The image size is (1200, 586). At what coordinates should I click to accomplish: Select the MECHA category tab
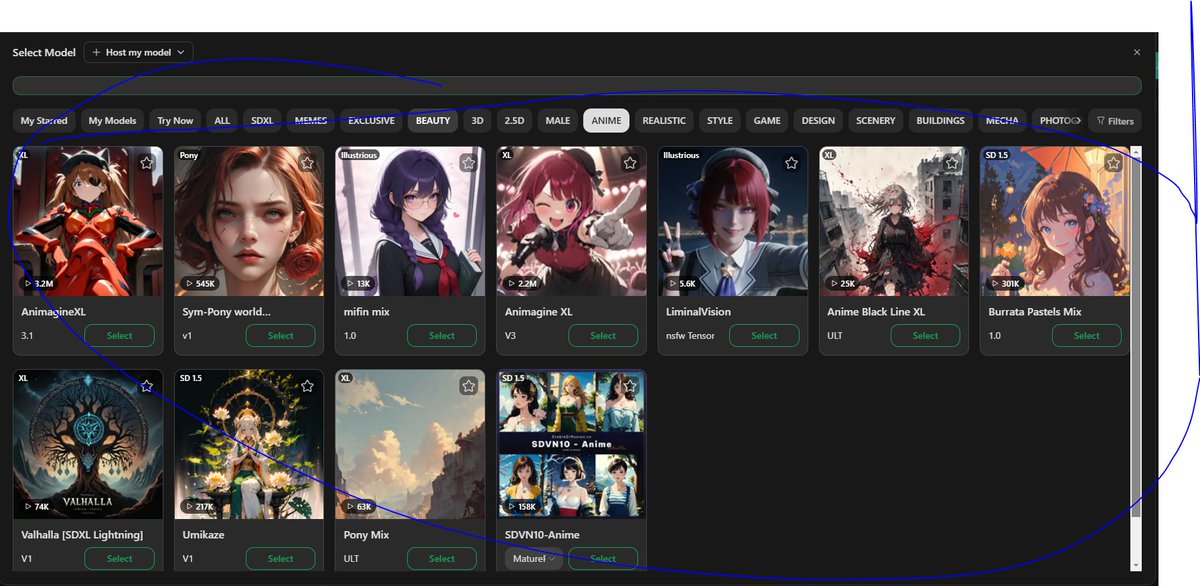coord(1002,121)
